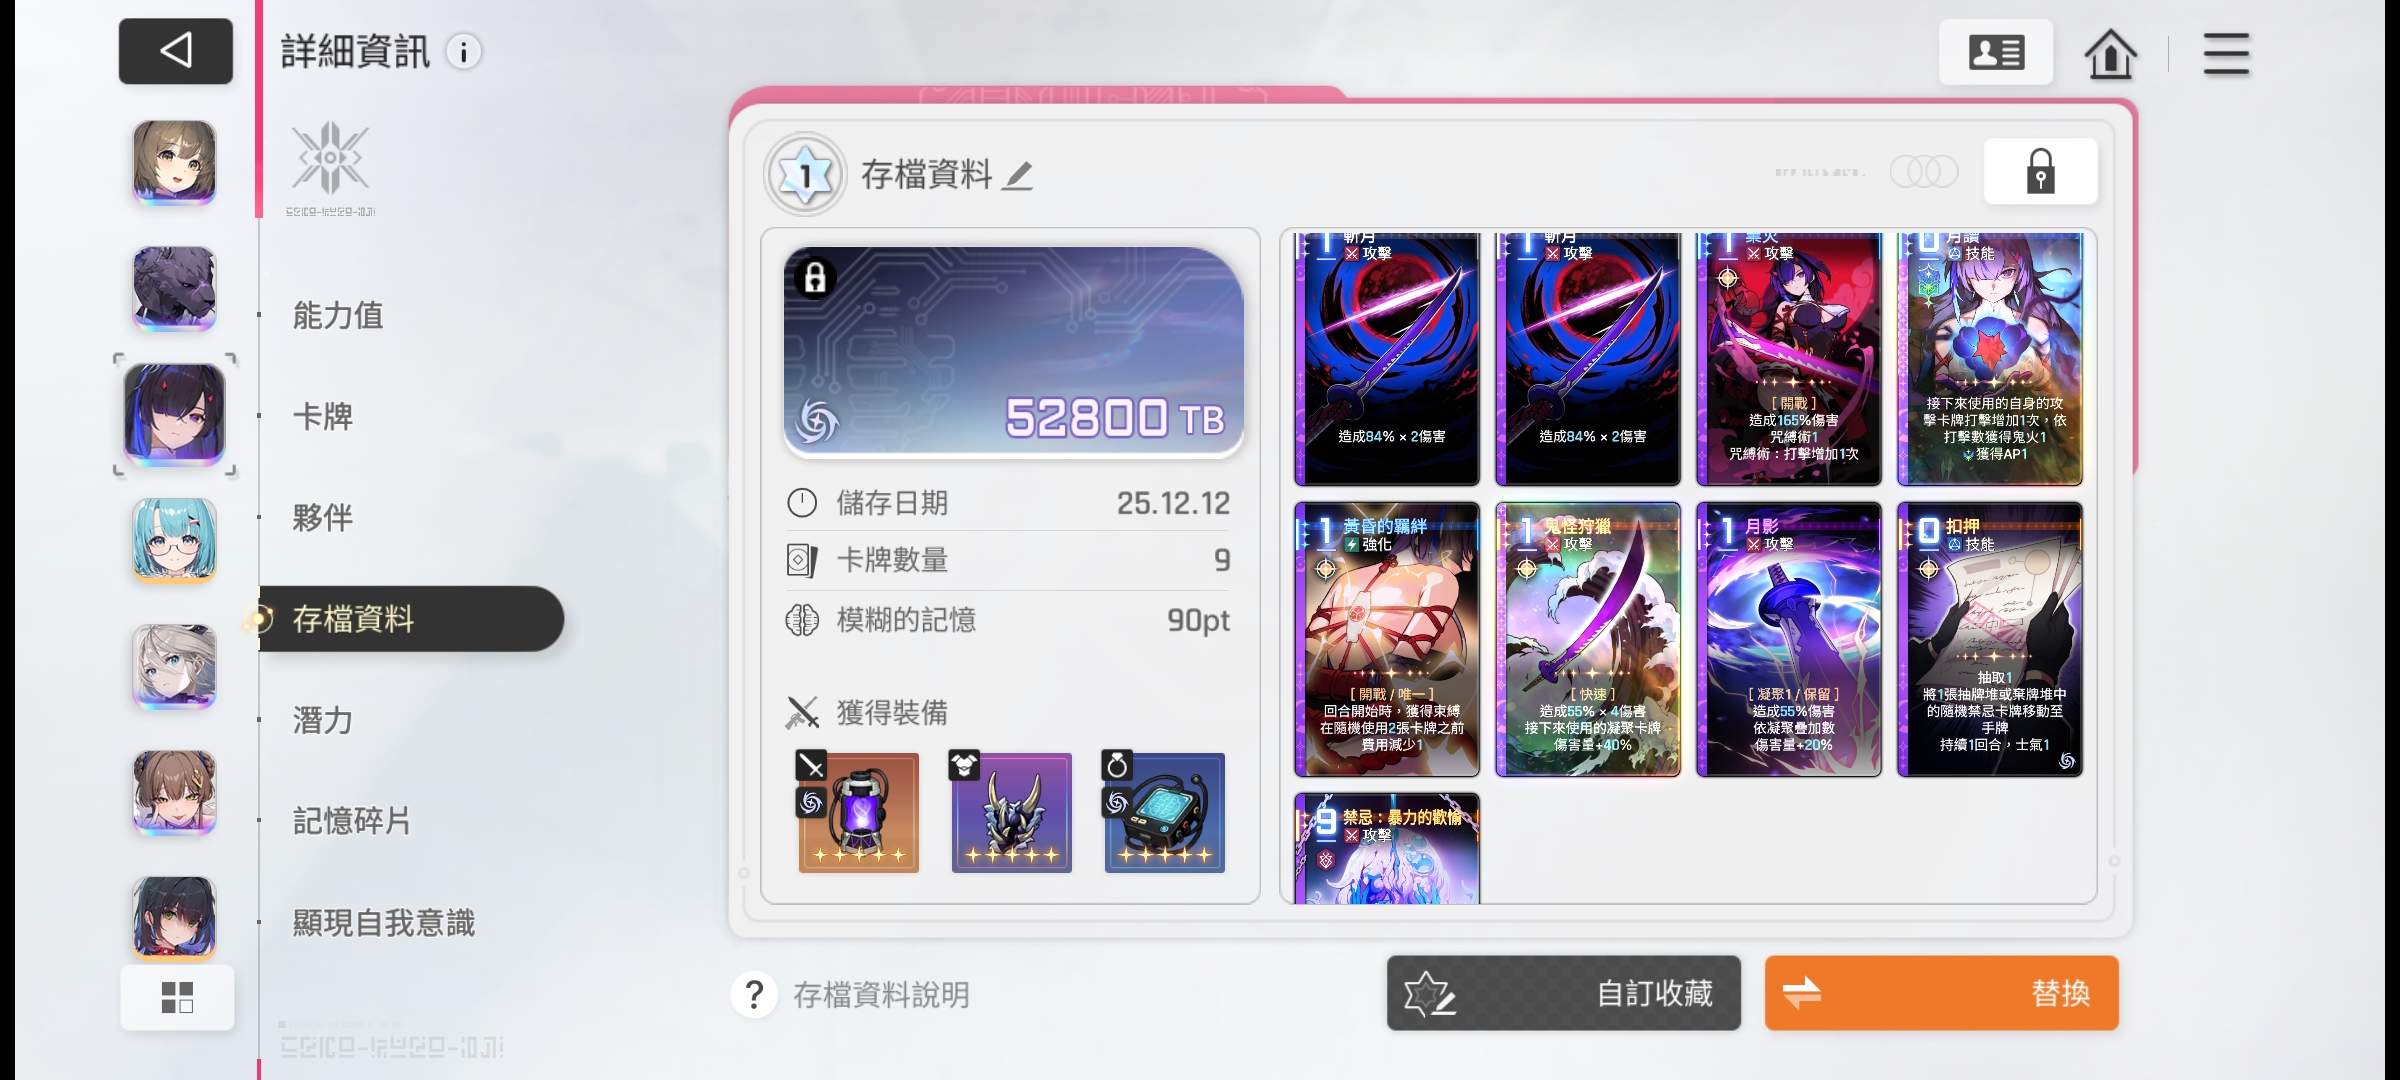Go to home via house icon
Viewport: 2400px width, 1080px height.
(2111, 53)
